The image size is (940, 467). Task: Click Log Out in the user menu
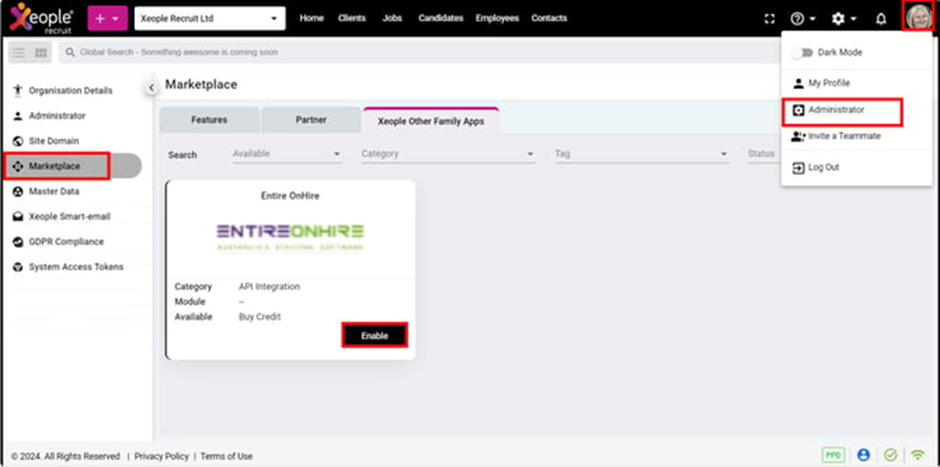coord(816,168)
